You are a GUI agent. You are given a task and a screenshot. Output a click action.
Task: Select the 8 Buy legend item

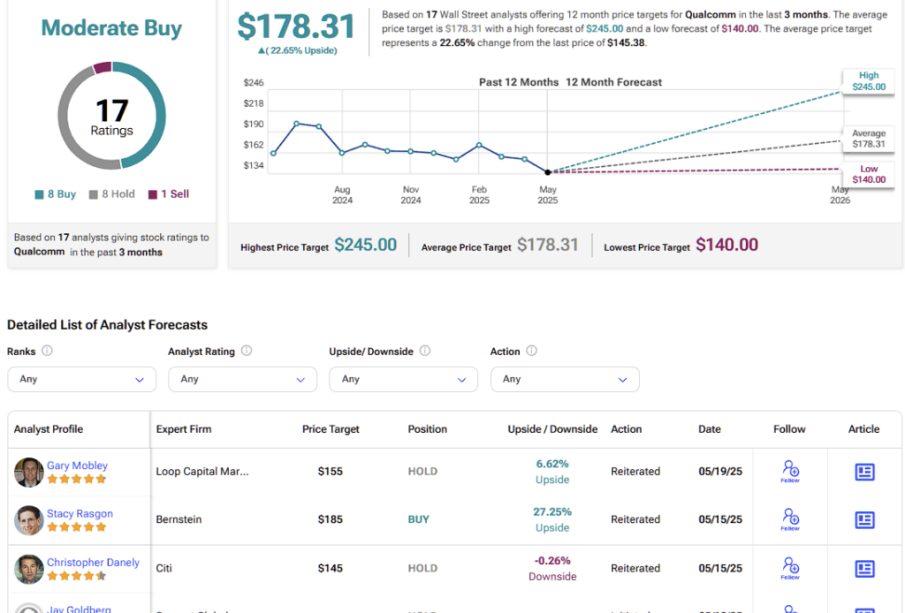pyautogui.click(x=55, y=194)
